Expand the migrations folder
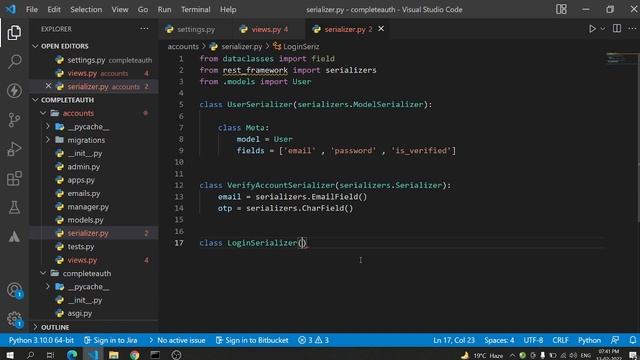This screenshot has width=640, height=360. [x=48, y=140]
